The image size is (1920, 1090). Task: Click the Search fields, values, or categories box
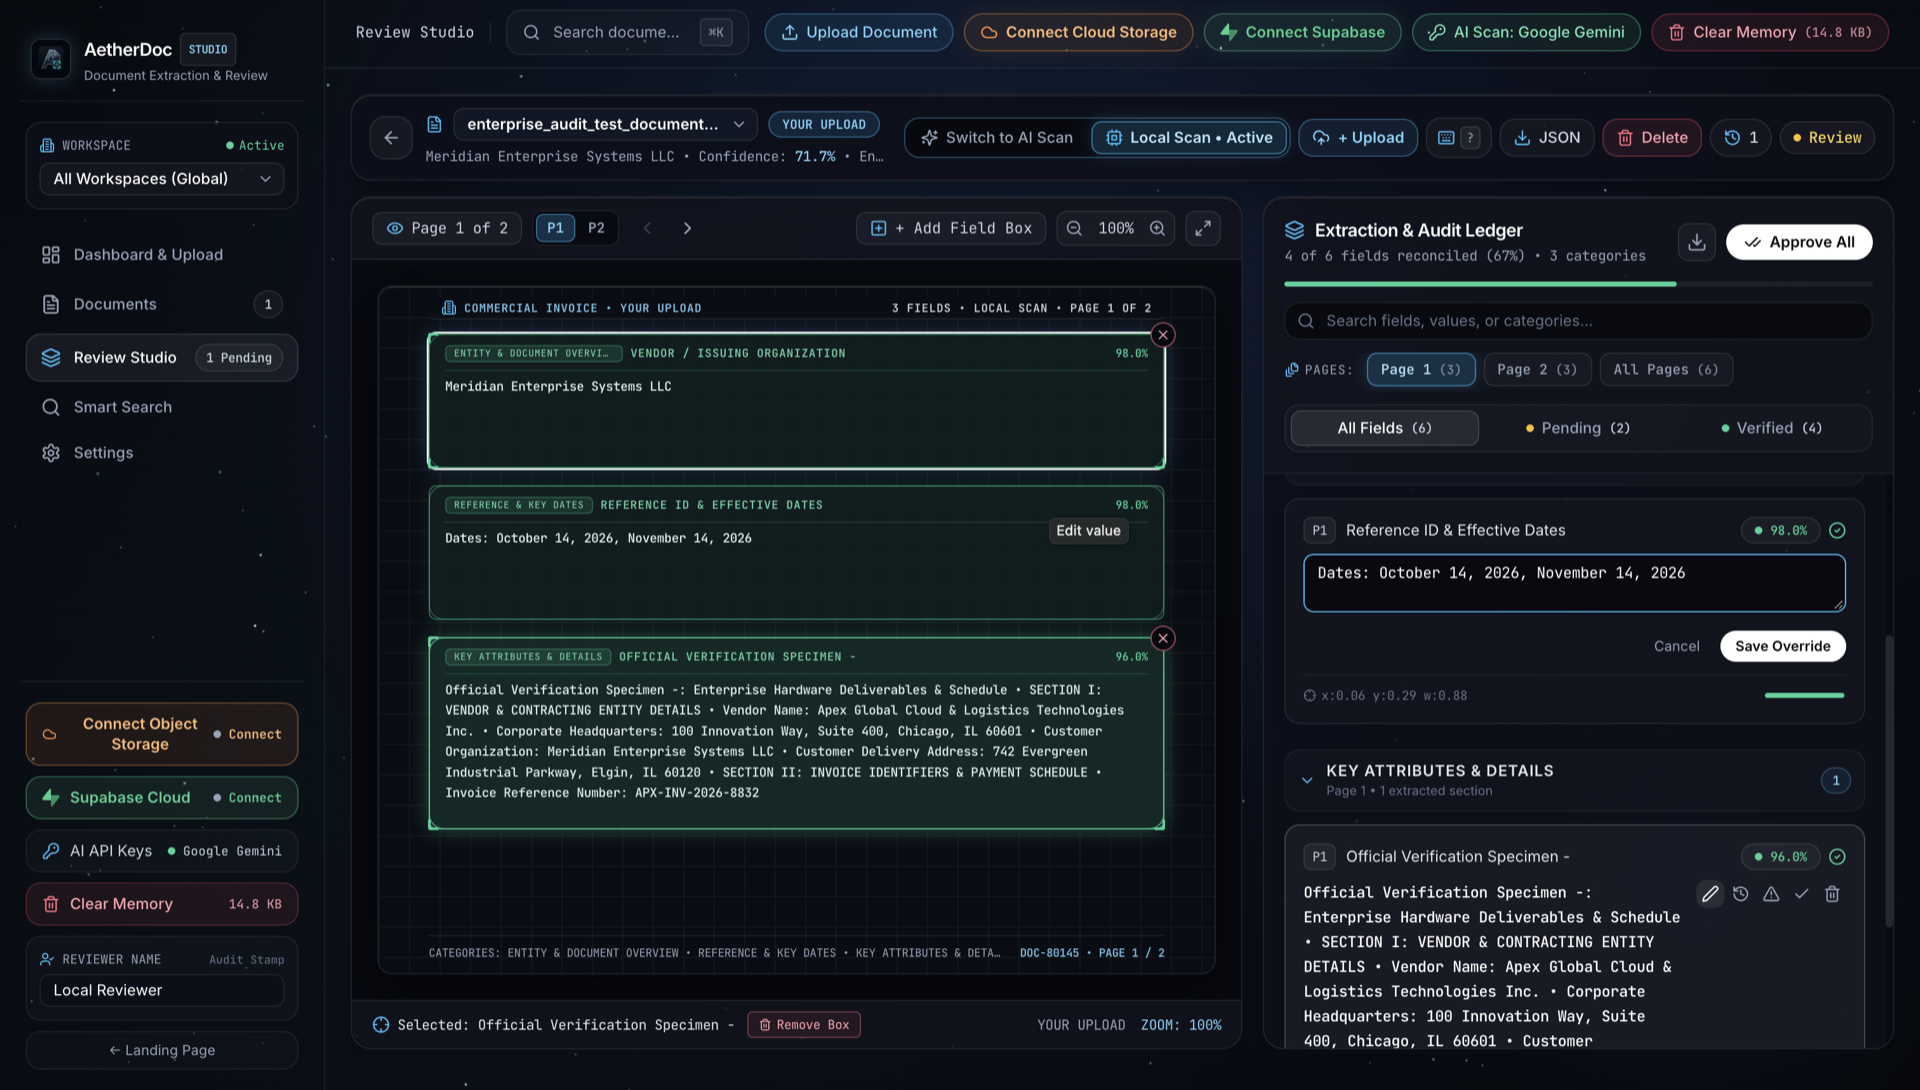[x=1577, y=320]
